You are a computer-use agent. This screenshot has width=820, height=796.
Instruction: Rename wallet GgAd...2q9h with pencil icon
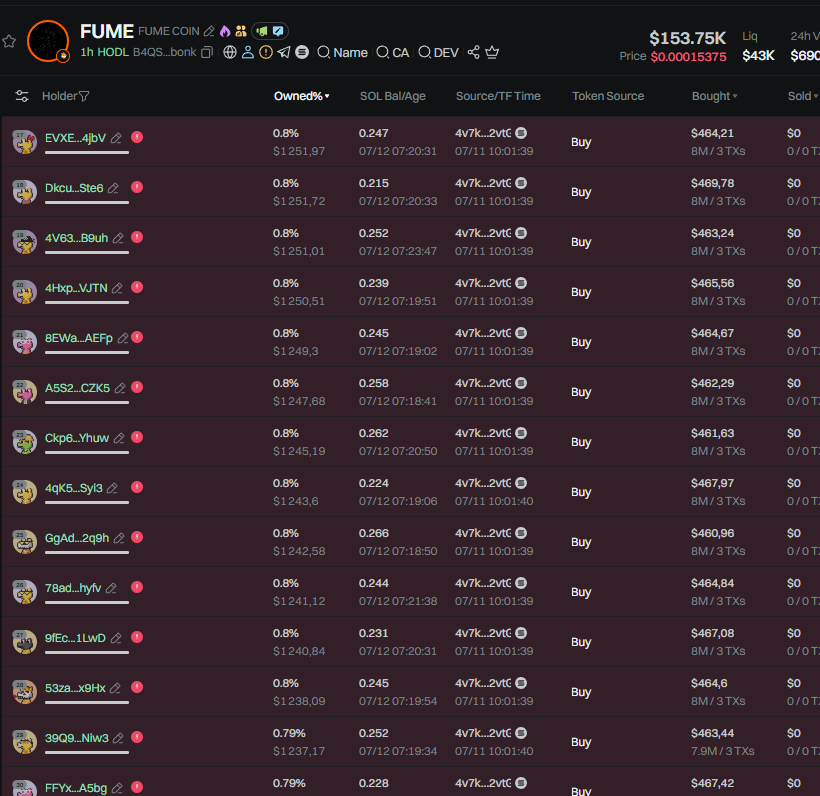[x=119, y=538]
